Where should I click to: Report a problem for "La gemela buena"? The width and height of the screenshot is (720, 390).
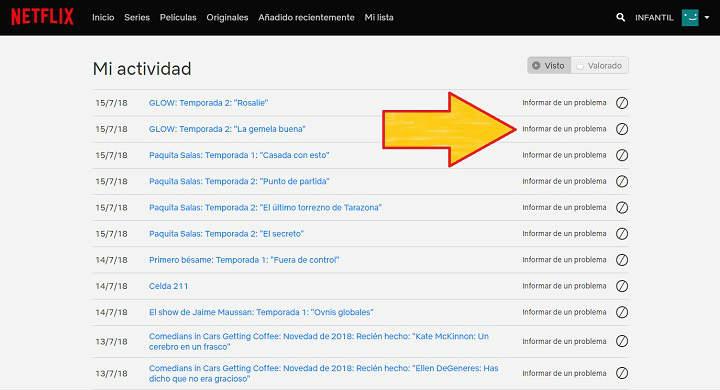(x=564, y=129)
